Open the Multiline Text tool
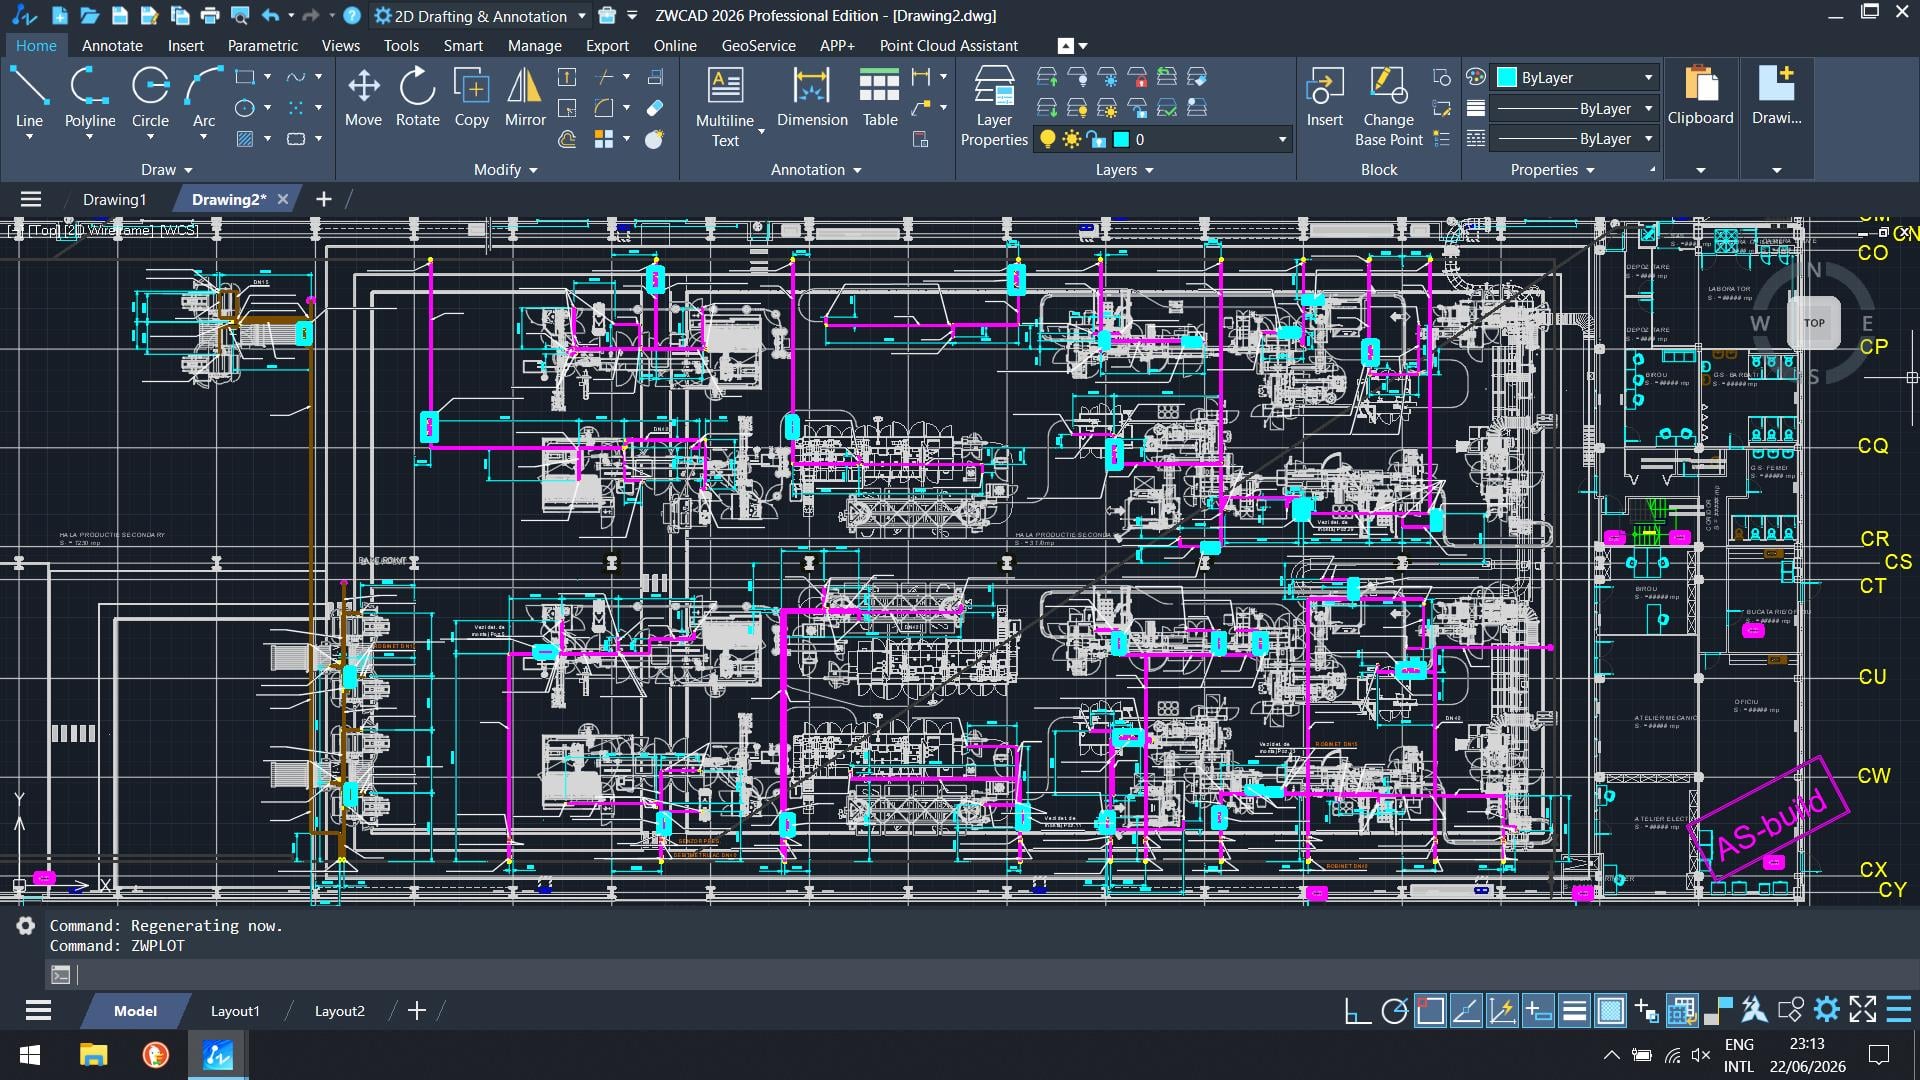Screen dimensions: 1920x1080 725,105
